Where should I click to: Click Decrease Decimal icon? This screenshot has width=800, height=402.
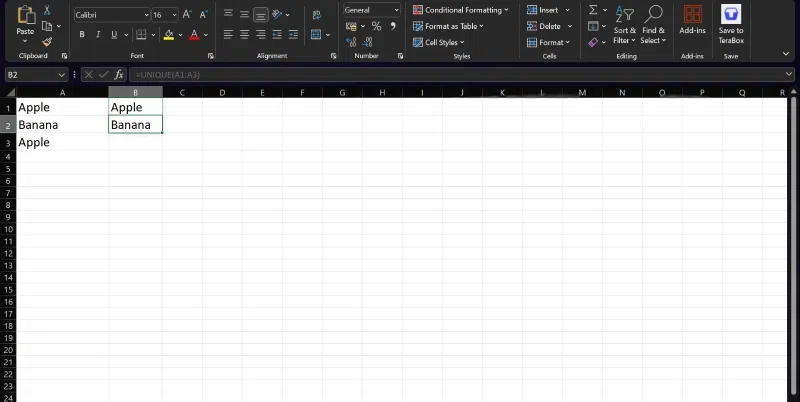367,42
